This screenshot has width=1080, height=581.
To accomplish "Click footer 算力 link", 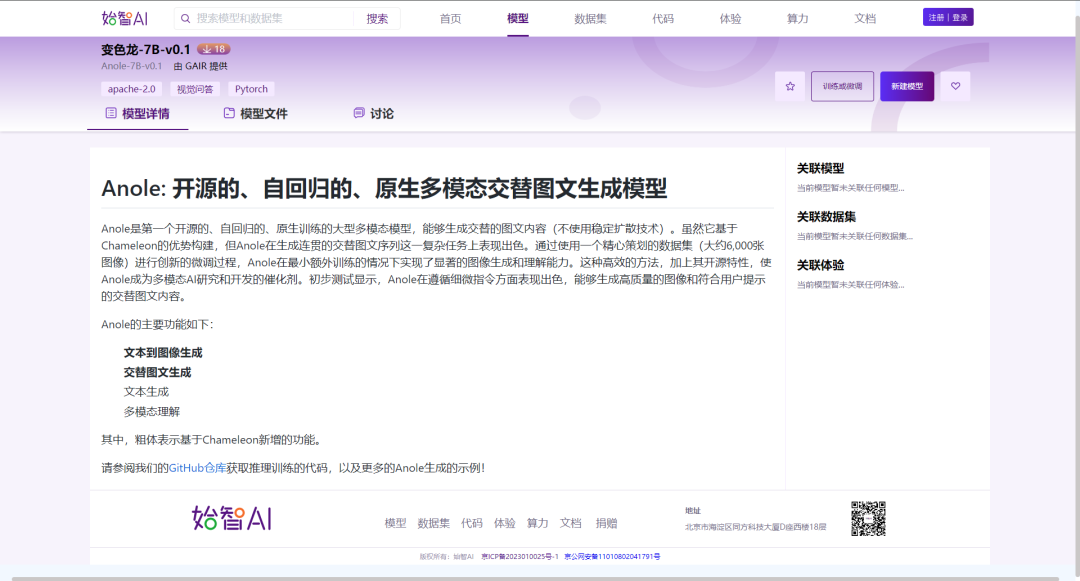I will [537, 523].
